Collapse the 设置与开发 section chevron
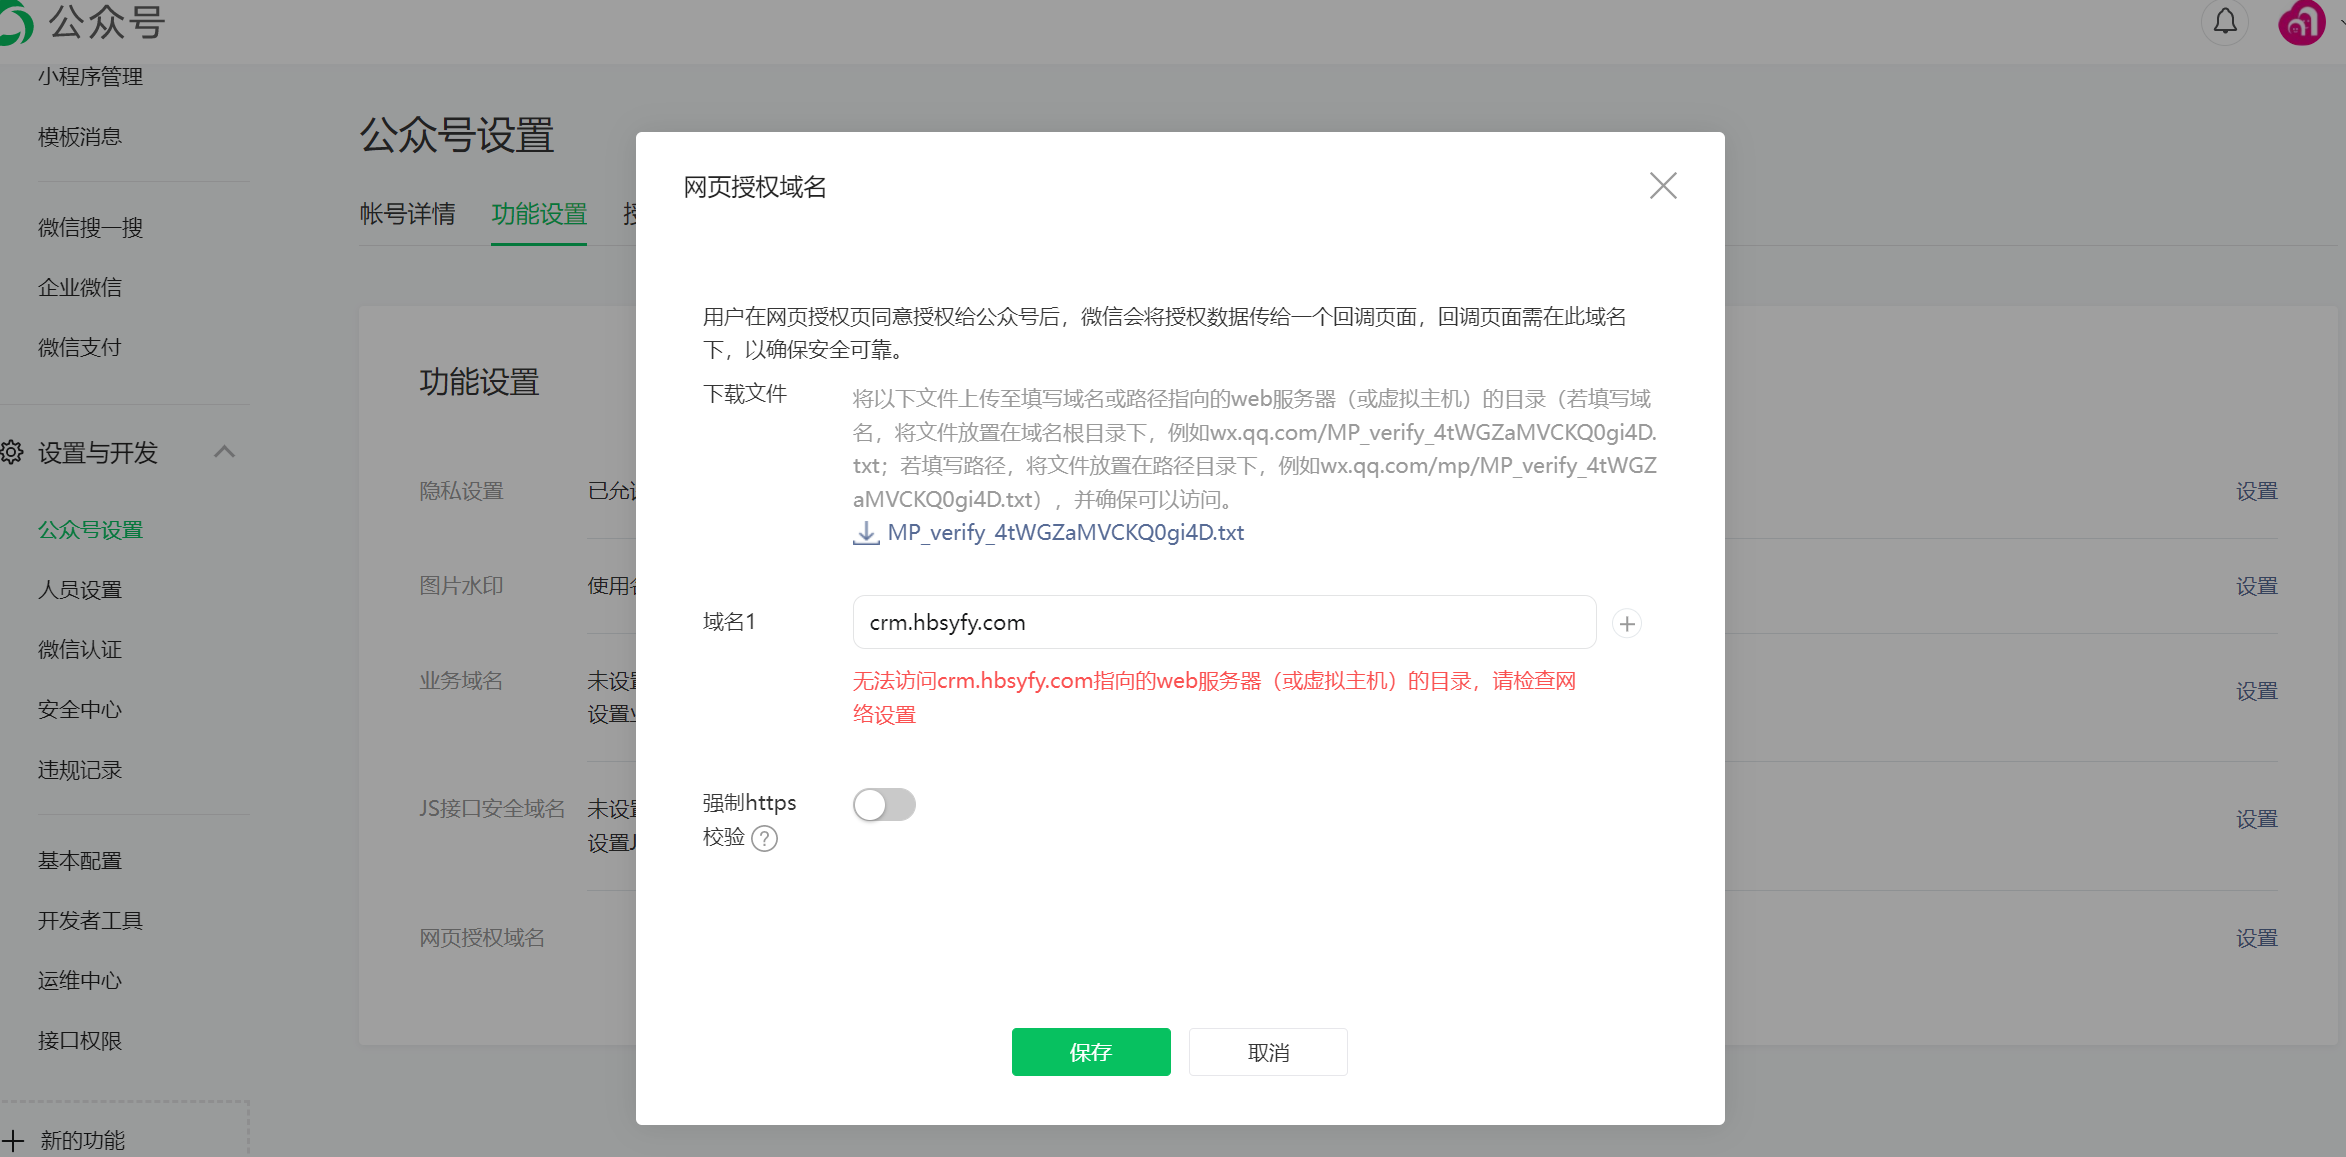Screen dimensions: 2346x1157 point(224,452)
